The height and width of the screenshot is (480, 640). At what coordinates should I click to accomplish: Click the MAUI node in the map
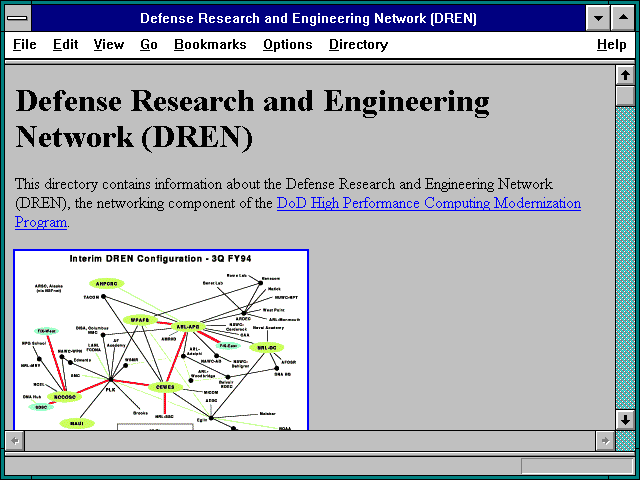coord(77,424)
